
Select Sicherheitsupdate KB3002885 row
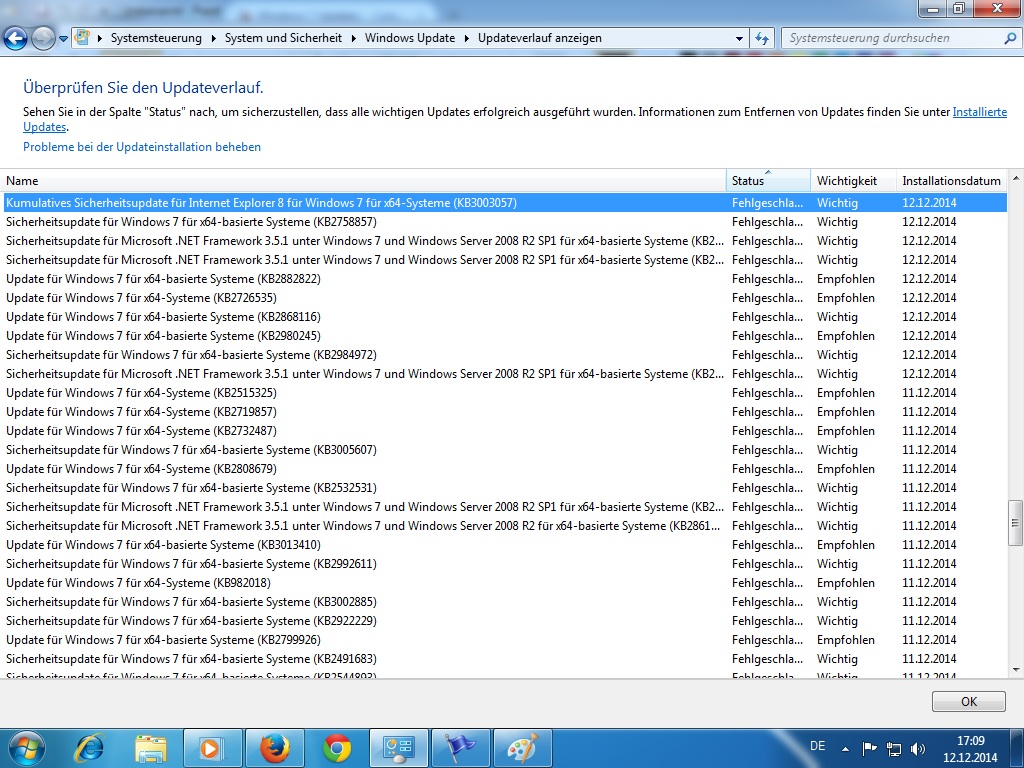point(505,601)
